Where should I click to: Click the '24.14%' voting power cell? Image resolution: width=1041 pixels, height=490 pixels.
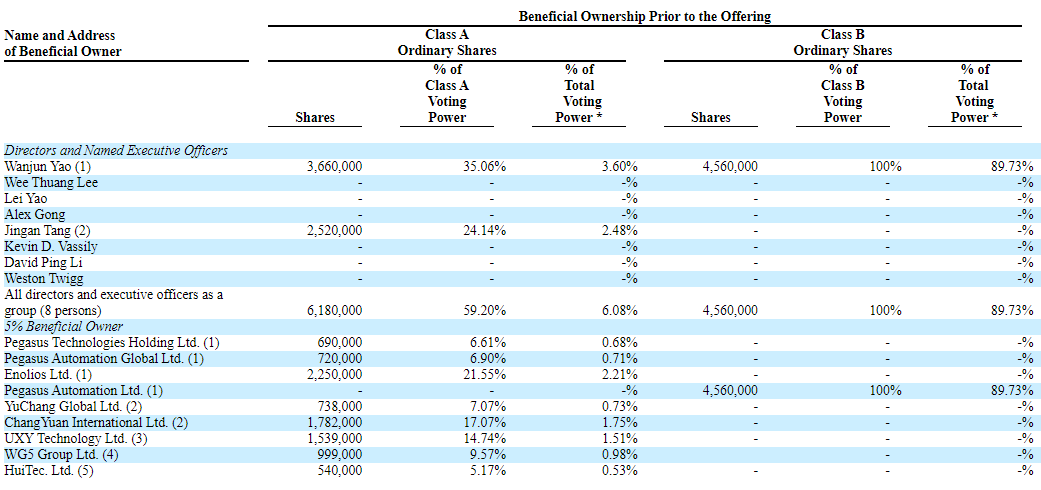(485, 230)
